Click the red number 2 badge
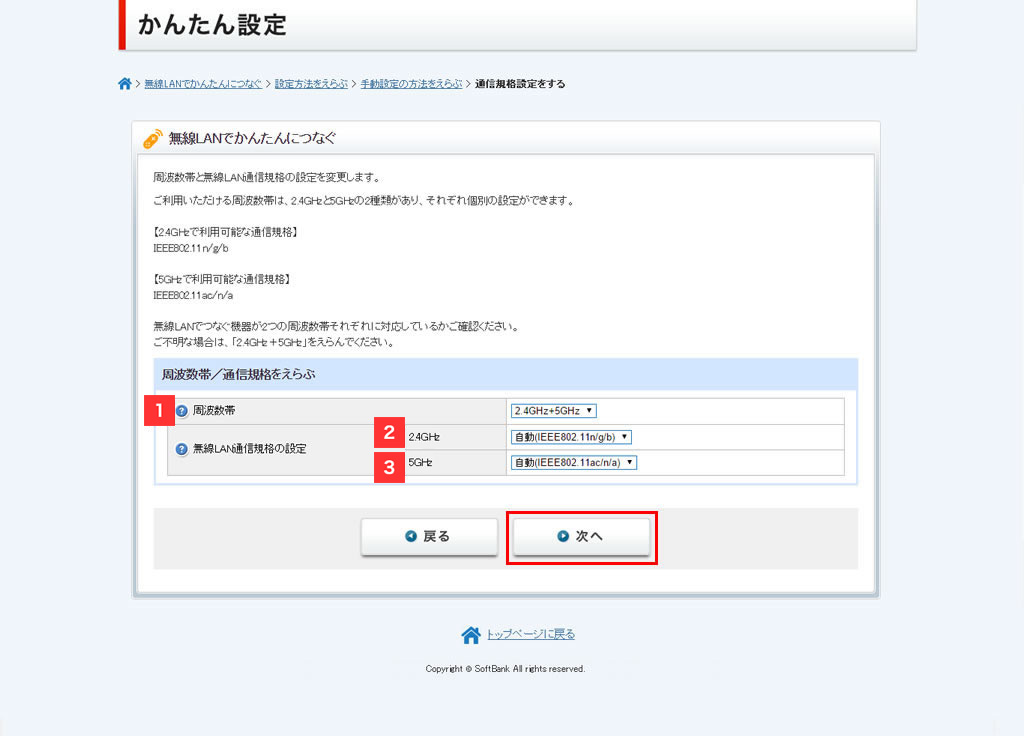 (x=389, y=433)
